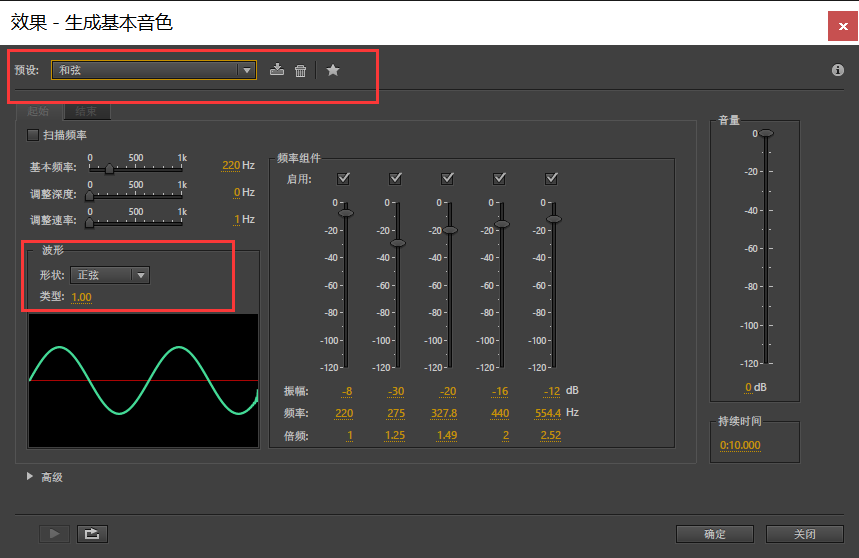Click the 调整深度 value 0 Hz
Viewport: 859px width, 558px height.
coord(237,192)
